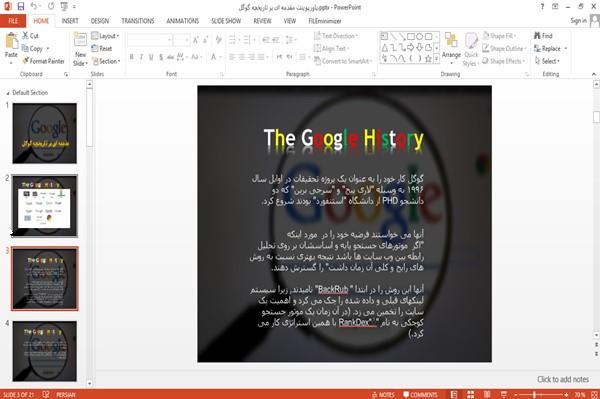Click the zoom slider in status bar
The width and height of the screenshot is (600, 399).
(541, 395)
